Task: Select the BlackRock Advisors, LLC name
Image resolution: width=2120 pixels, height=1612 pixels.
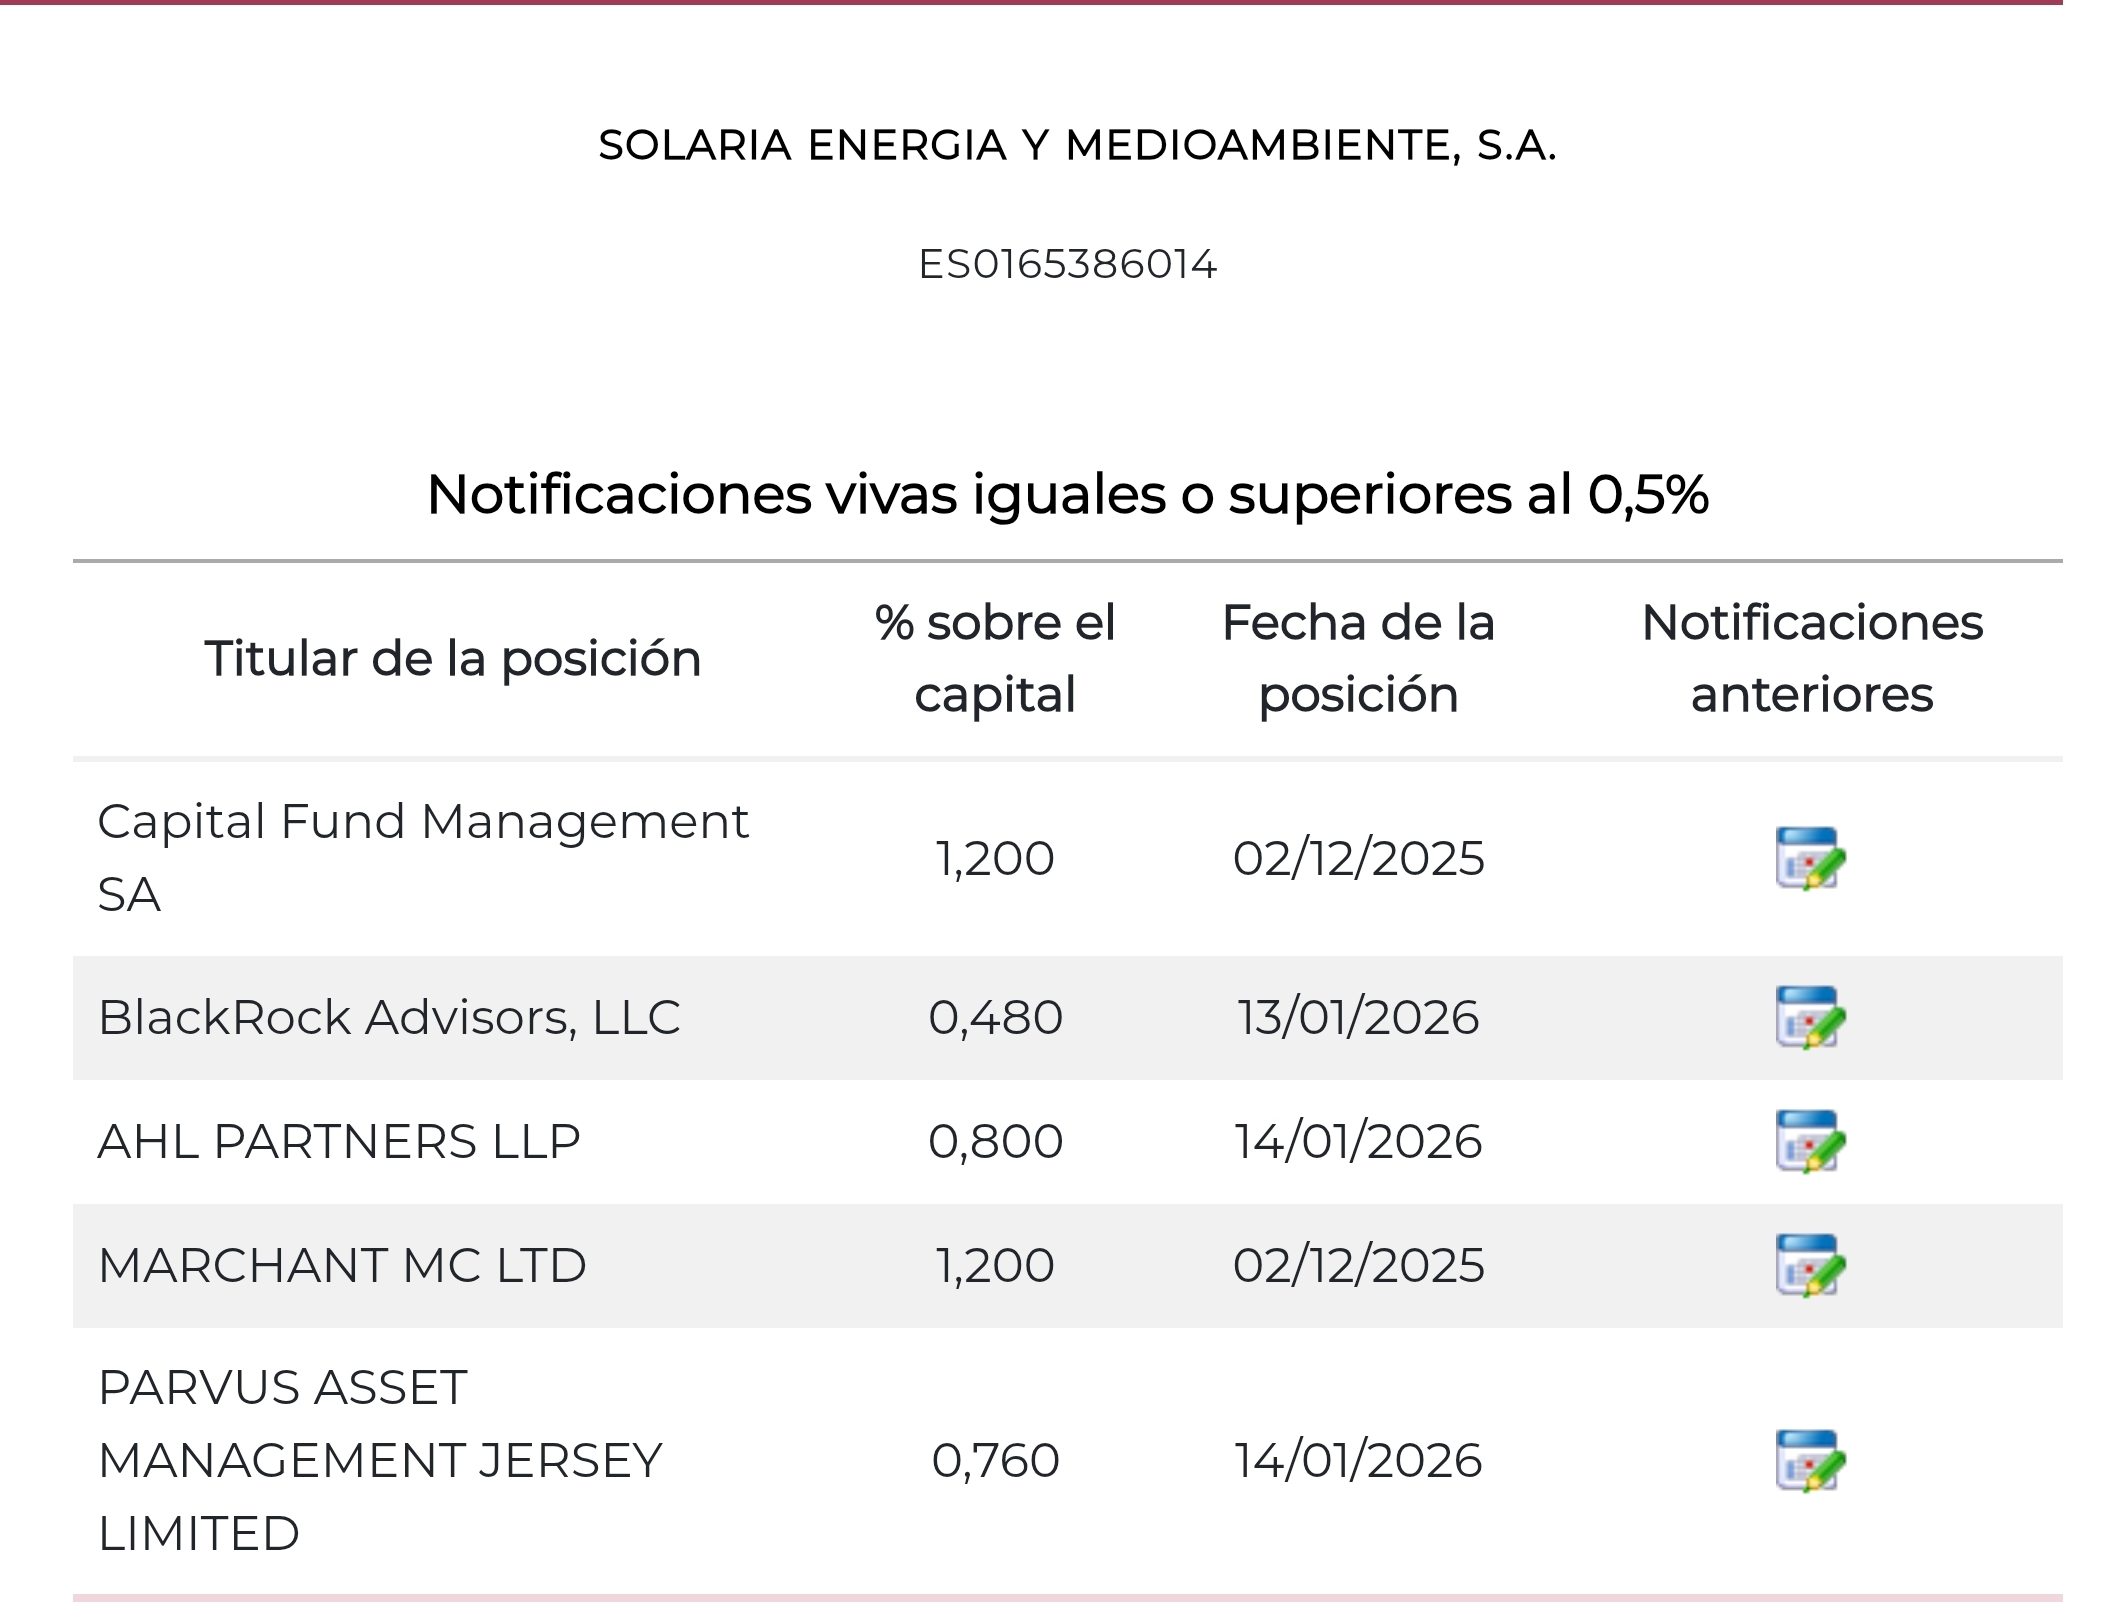Action: coord(389,1017)
